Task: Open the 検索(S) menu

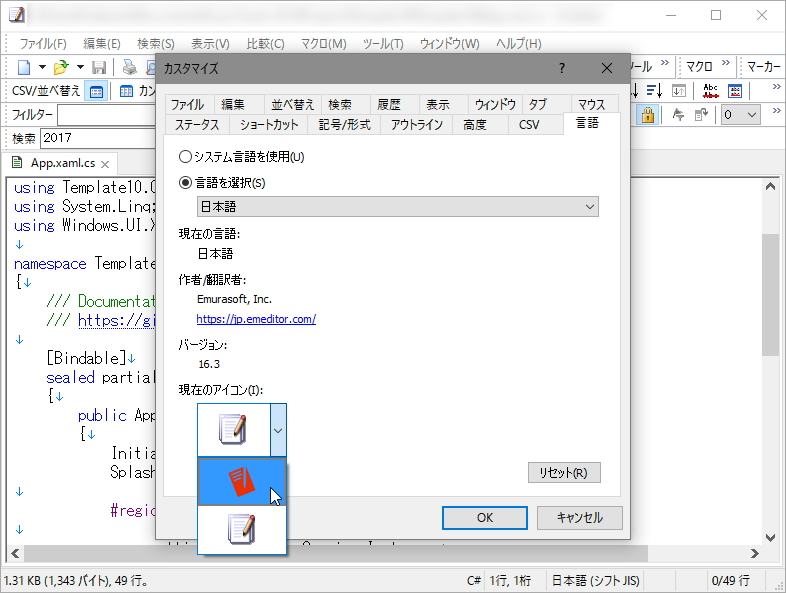Action: [156, 44]
